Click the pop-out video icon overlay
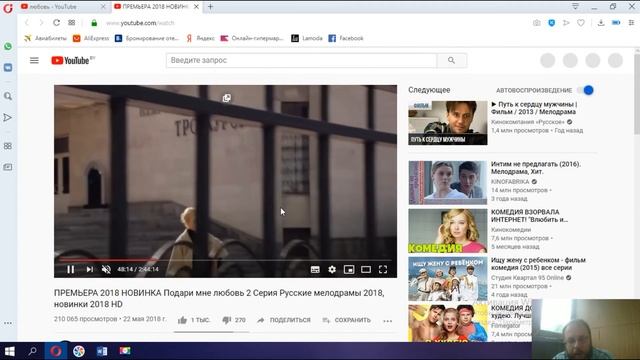The image size is (640, 360). point(227,98)
